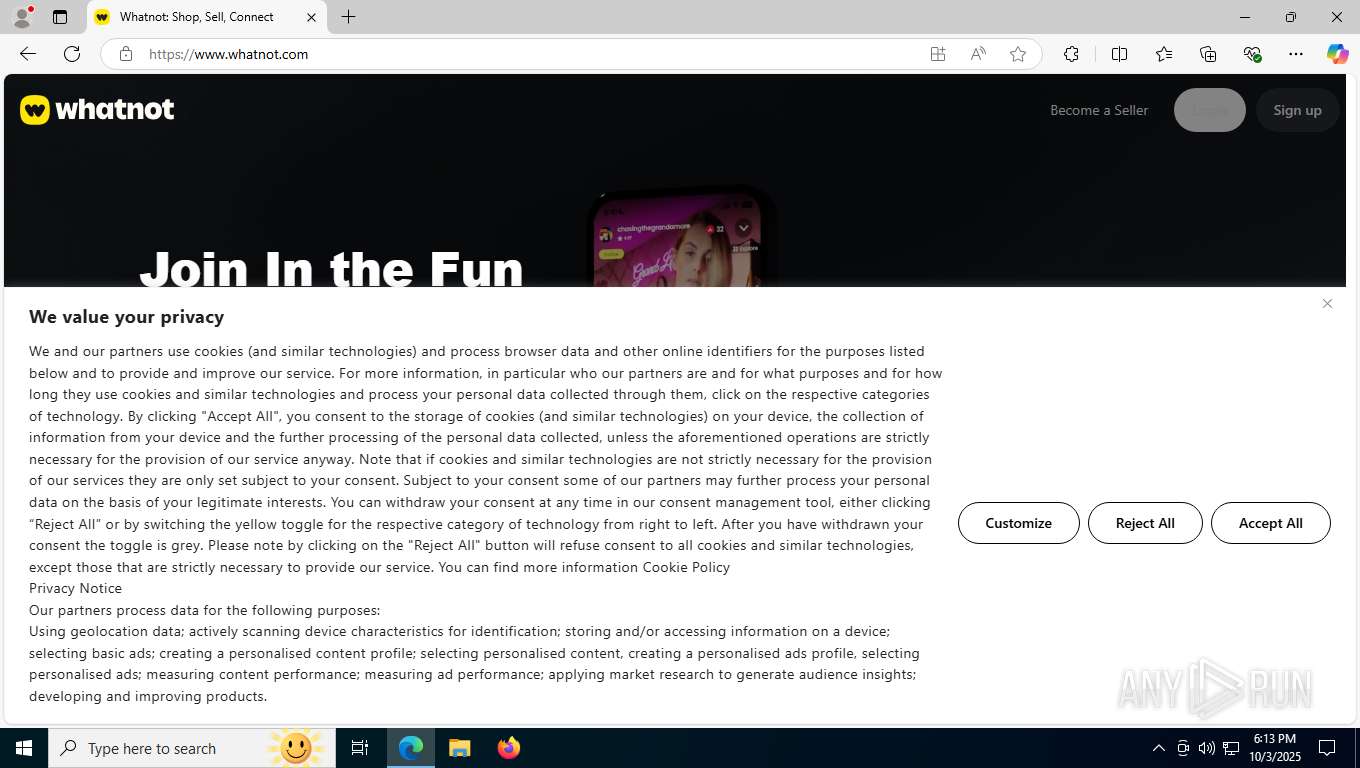1360x768 pixels.
Task: Click the phone livestream preview image
Action: pos(680,238)
